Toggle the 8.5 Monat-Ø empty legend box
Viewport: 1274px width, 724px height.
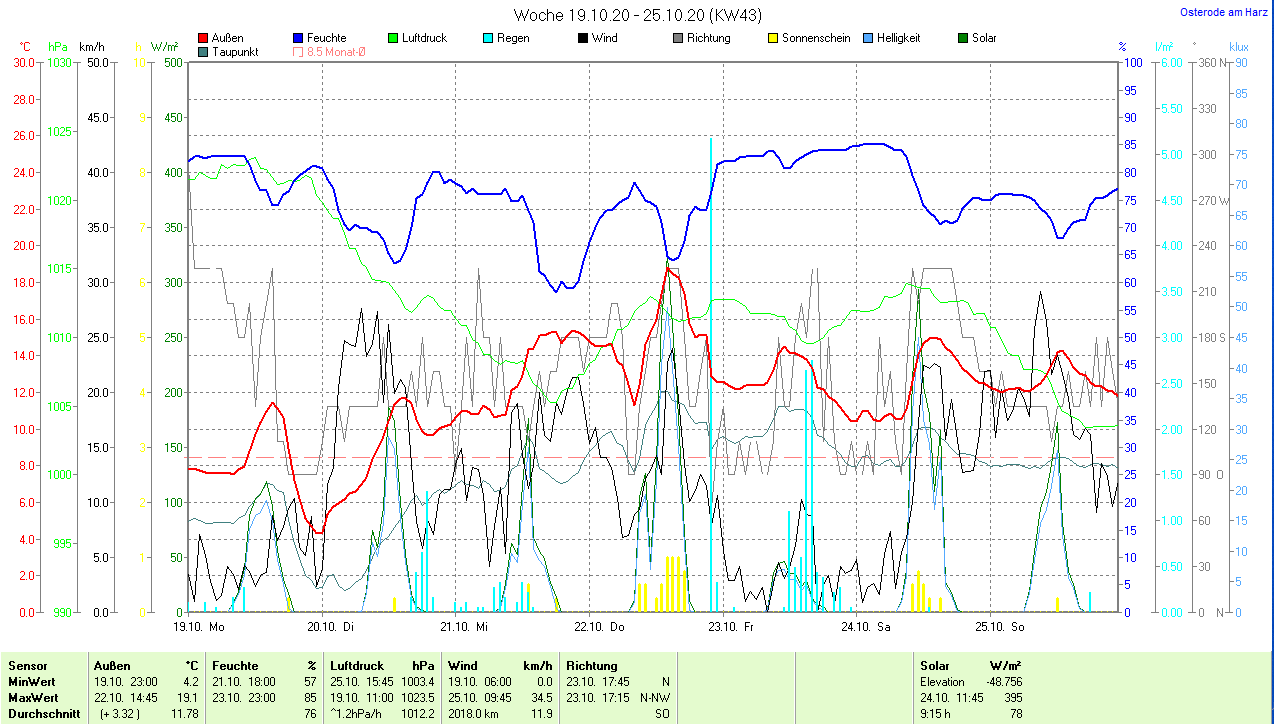coord(299,52)
